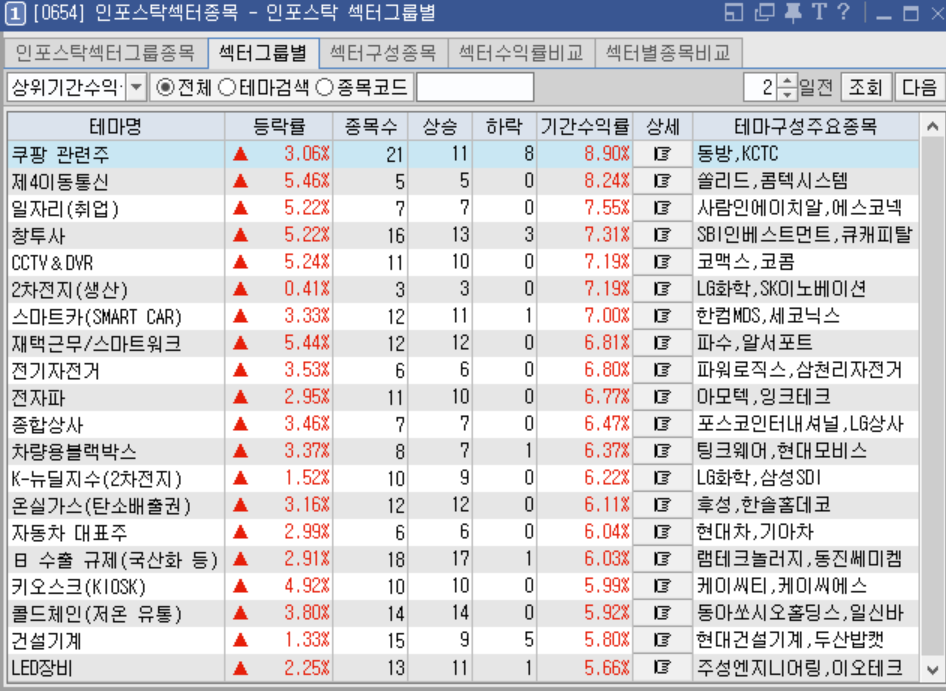The height and width of the screenshot is (691, 946).
Task: Sort by 하락 column header
Action: [504, 127]
